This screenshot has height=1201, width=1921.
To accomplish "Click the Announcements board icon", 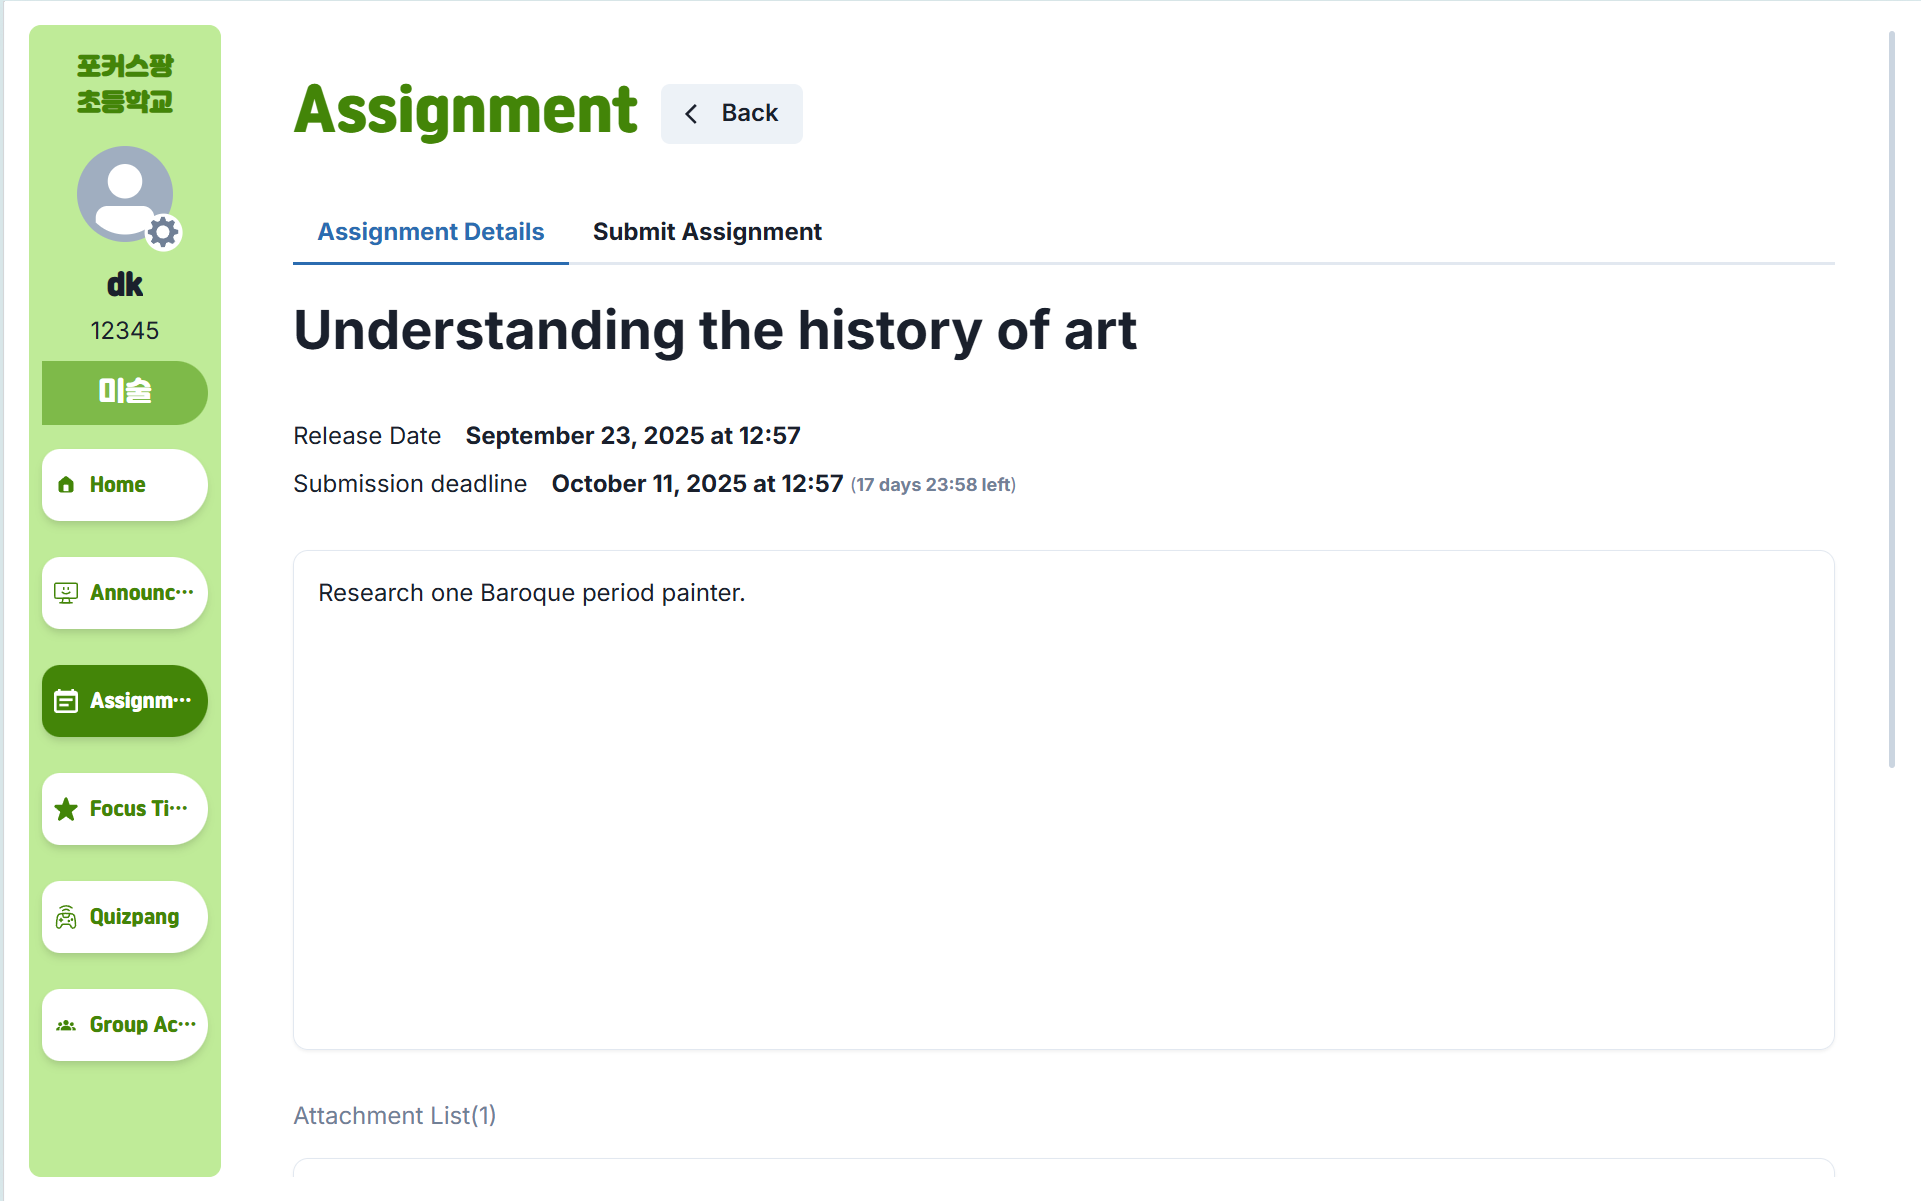I will point(66,593).
